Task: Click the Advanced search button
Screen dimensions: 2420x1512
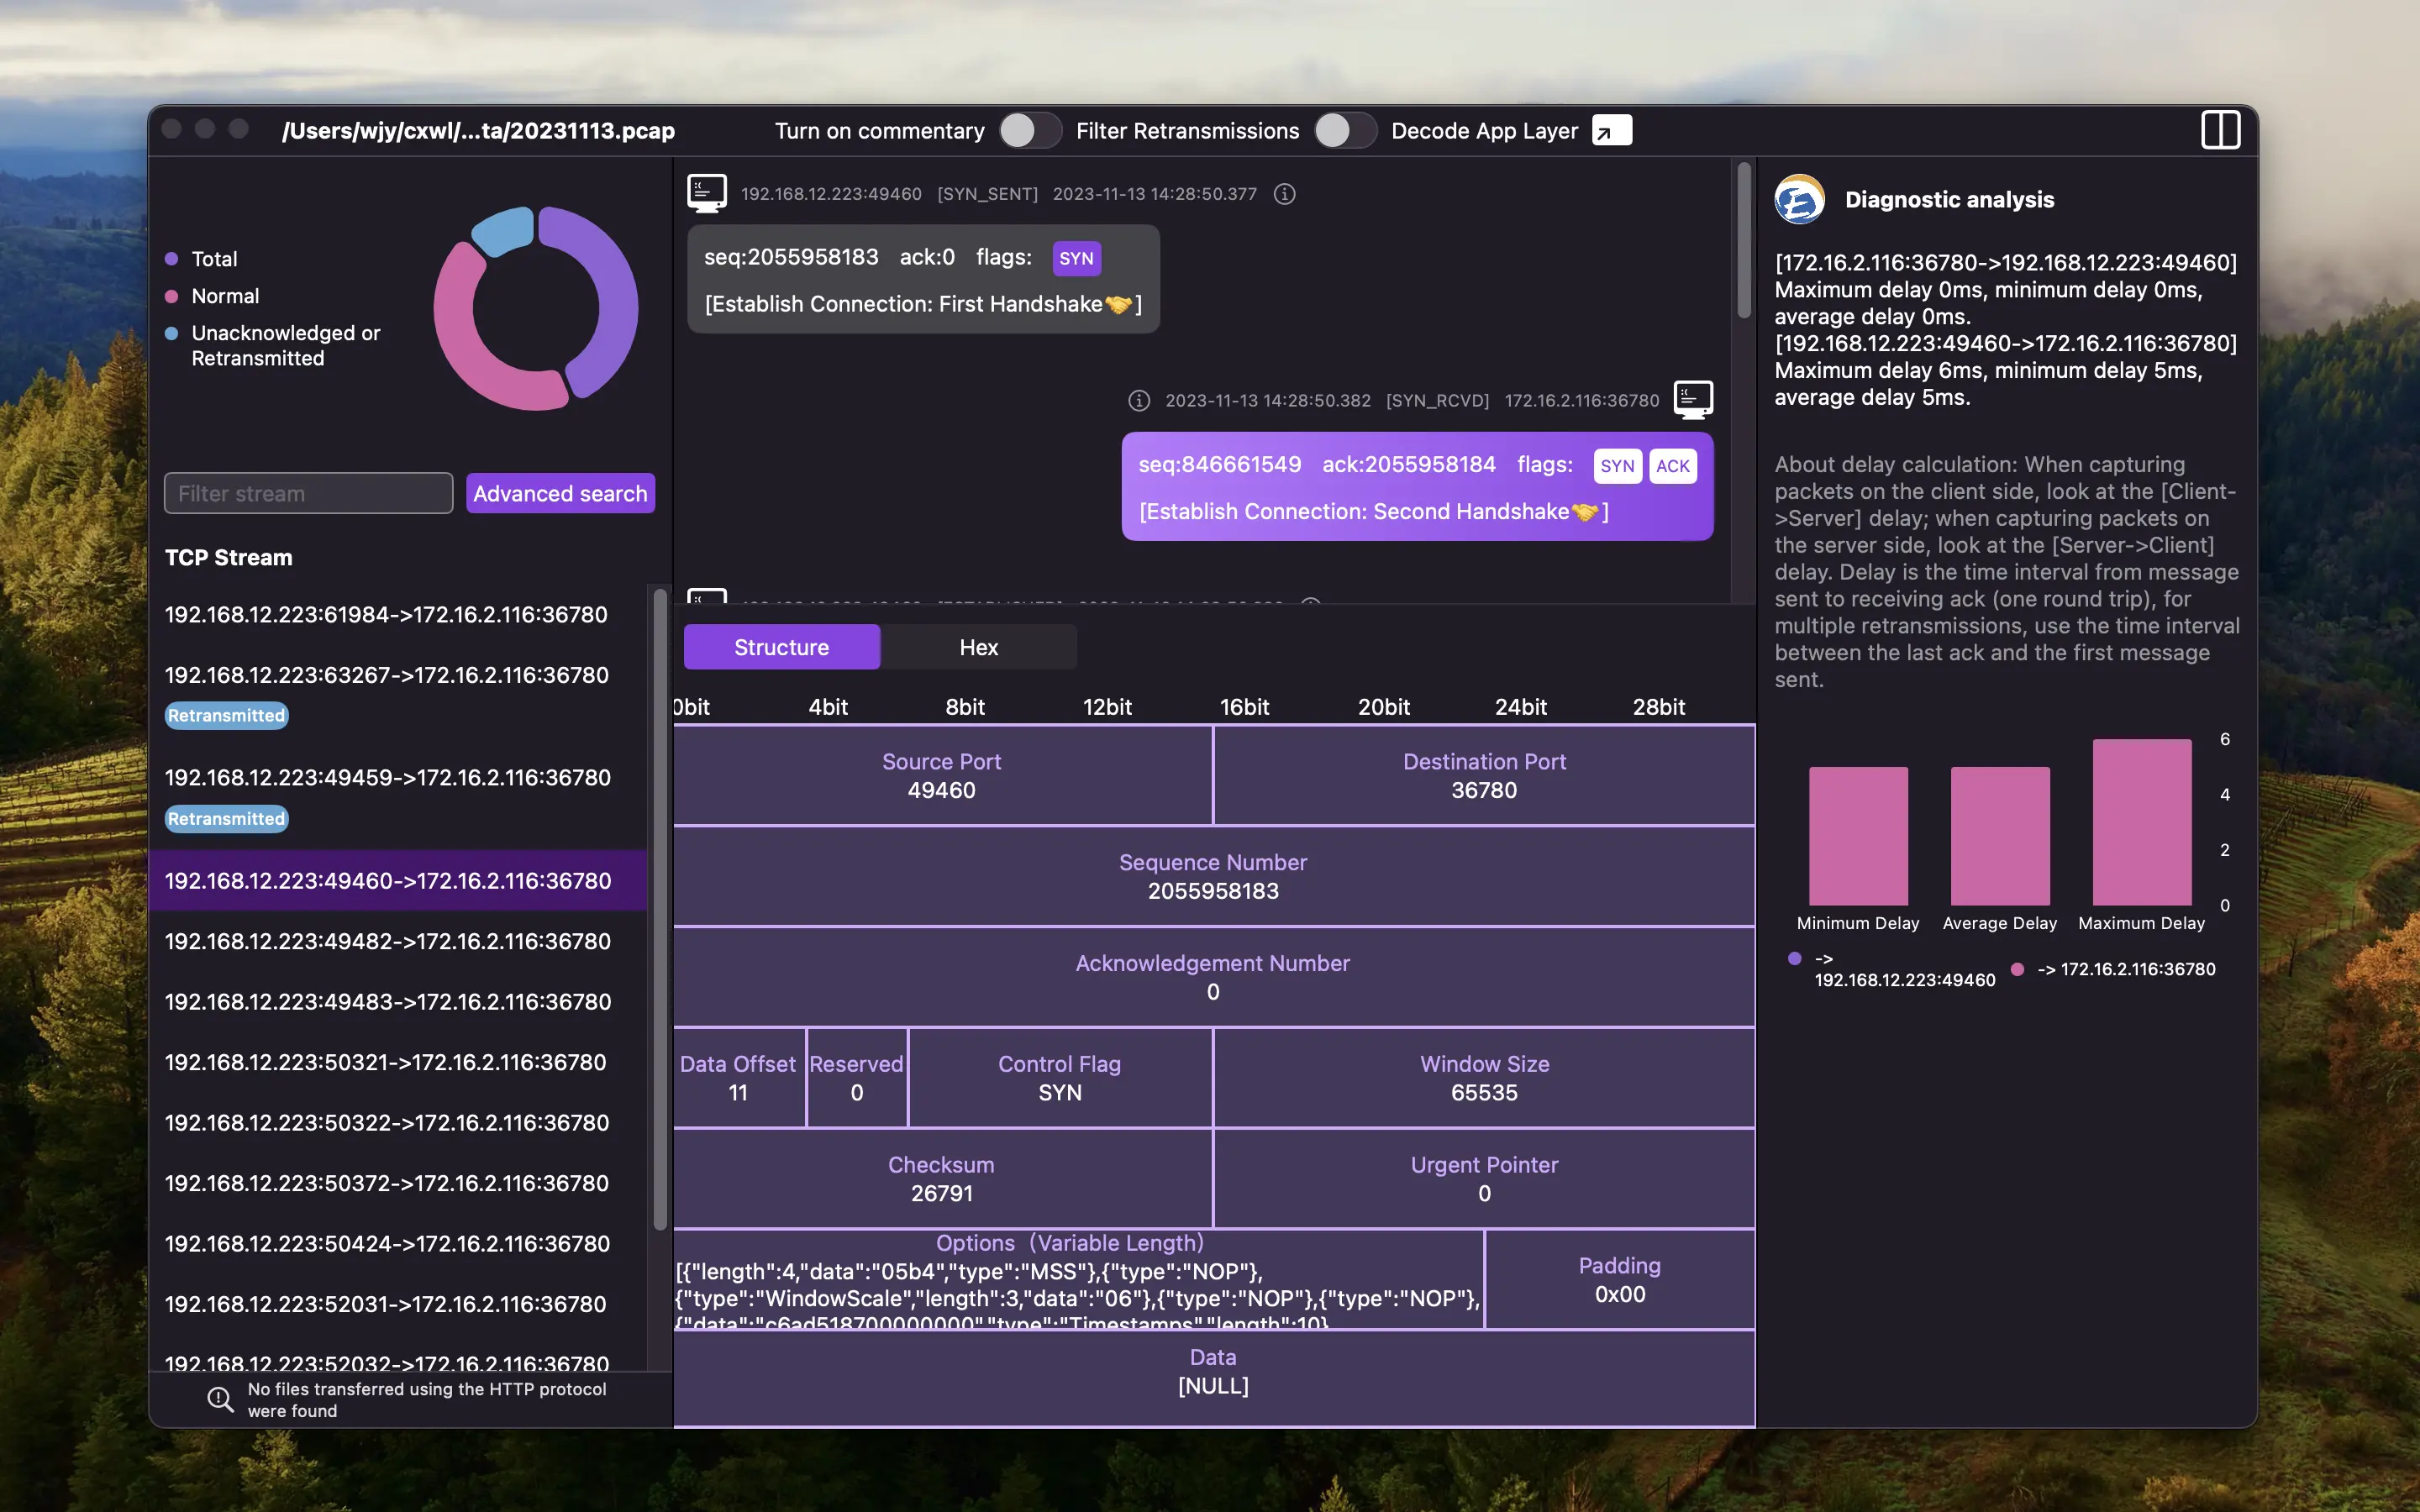Action: pyautogui.click(x=560, y=493)
